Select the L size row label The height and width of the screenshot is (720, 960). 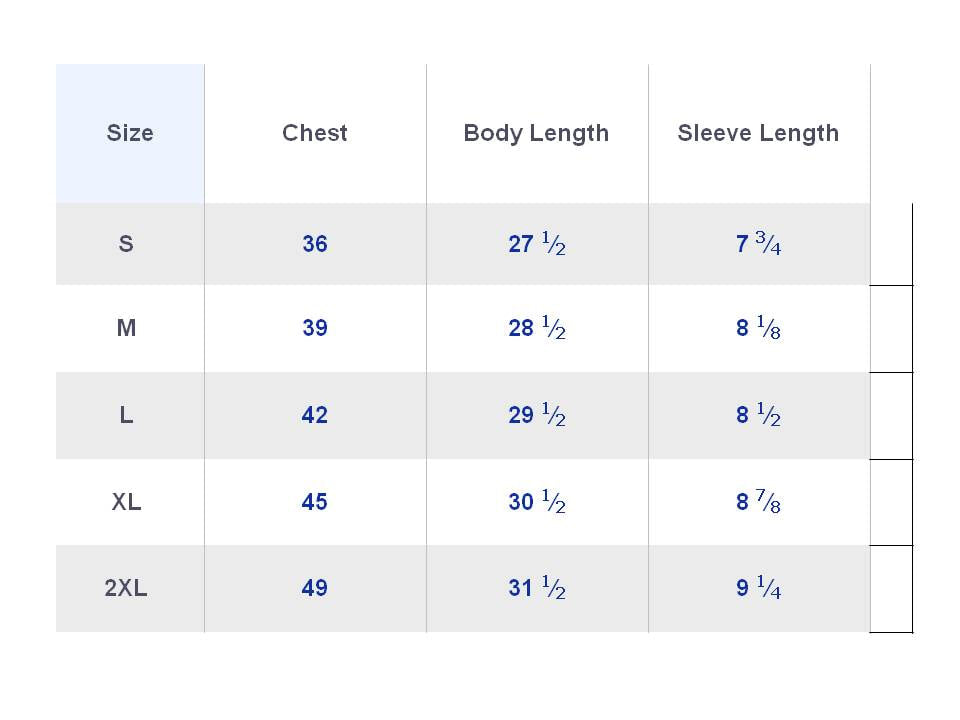click(x=126, y=415)
